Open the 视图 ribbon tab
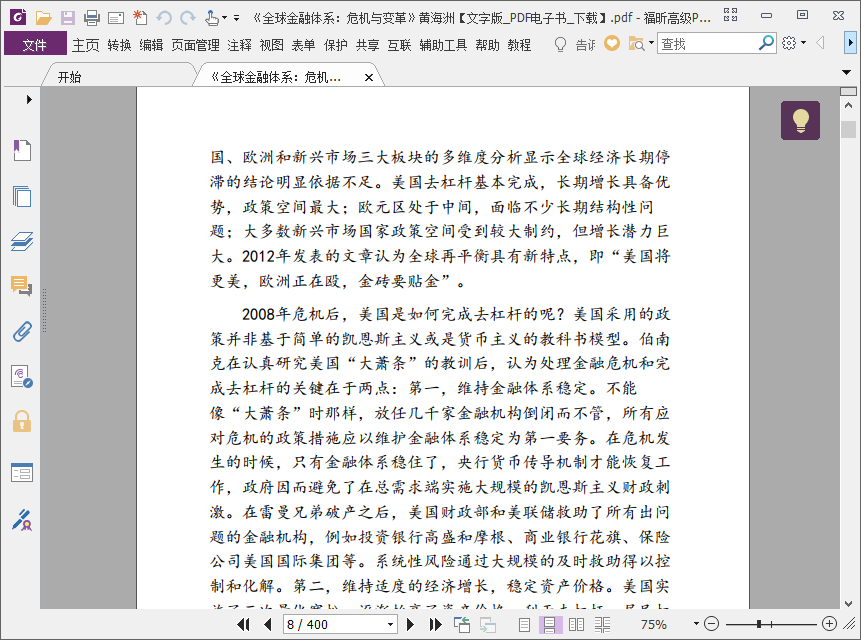Screen dimensions: 861x640 (271, 45)
